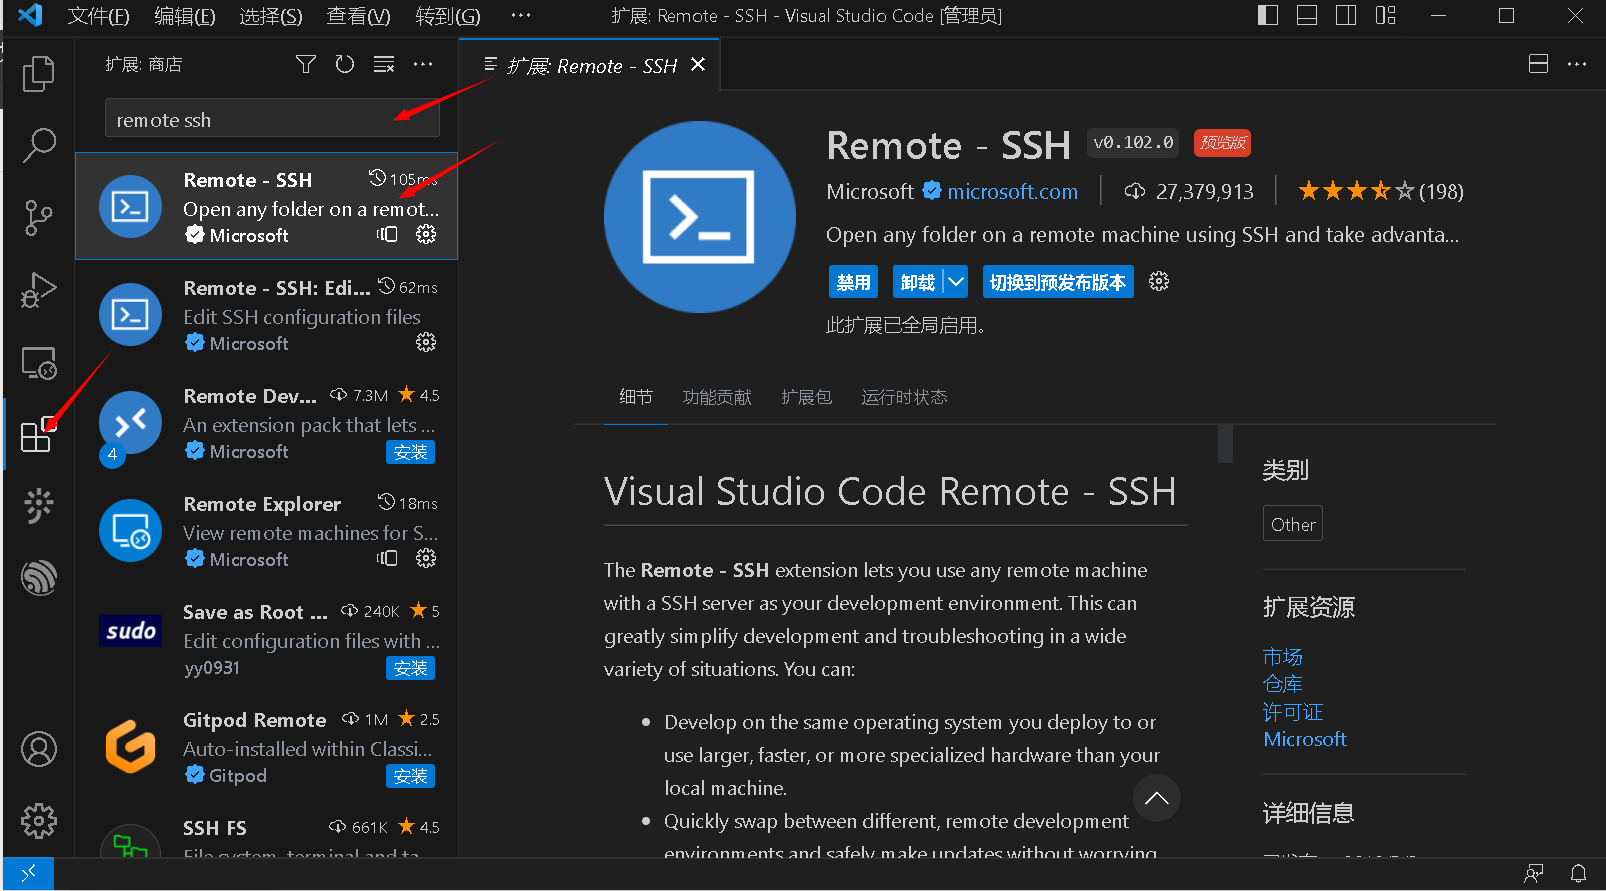1606x891 pixels.
Task: Open manage gear for Remote Explorer item
Action: tap(426, 558)
